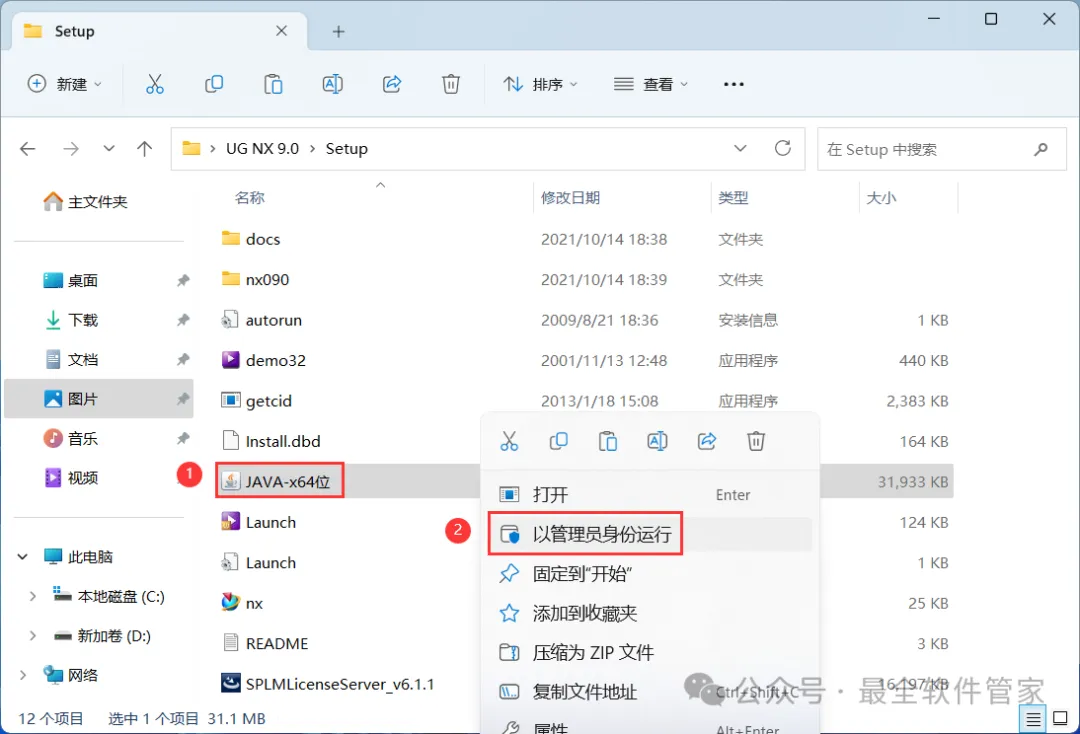The width and height of the screenshot is (1080, 734).
Task: Expand address bar history dropdown
Action: [x=740, y=148]
